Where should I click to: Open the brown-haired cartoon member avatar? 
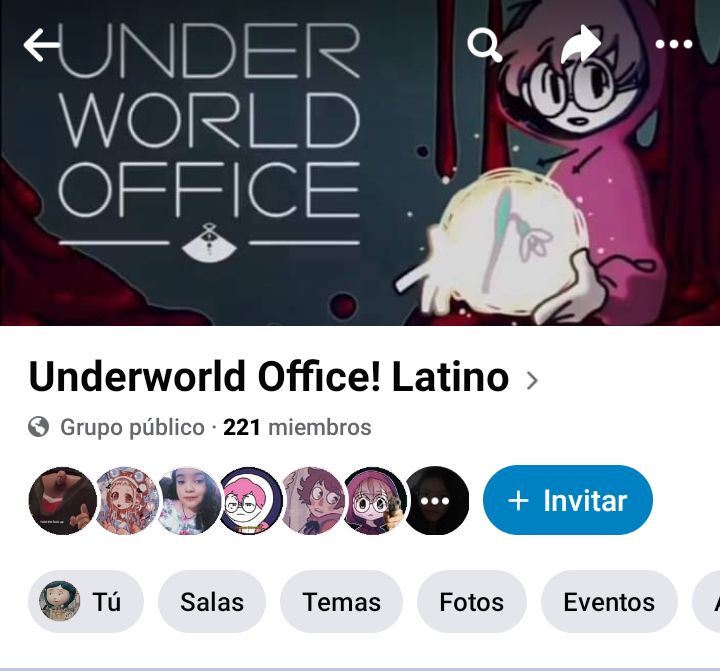(x=313, y=501)
